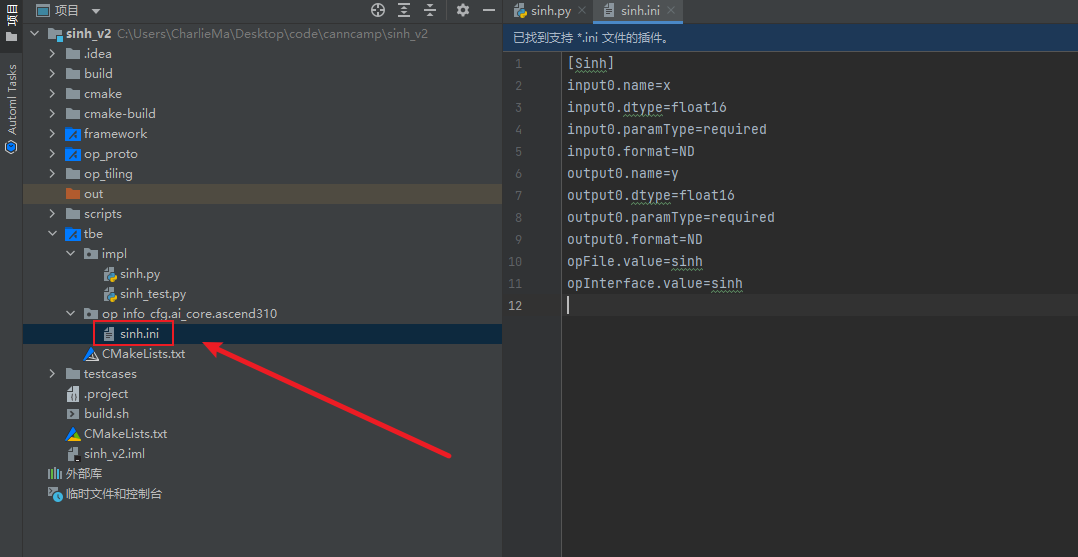
Task: Click the framework folder icon
Action: tap(73, 133)
